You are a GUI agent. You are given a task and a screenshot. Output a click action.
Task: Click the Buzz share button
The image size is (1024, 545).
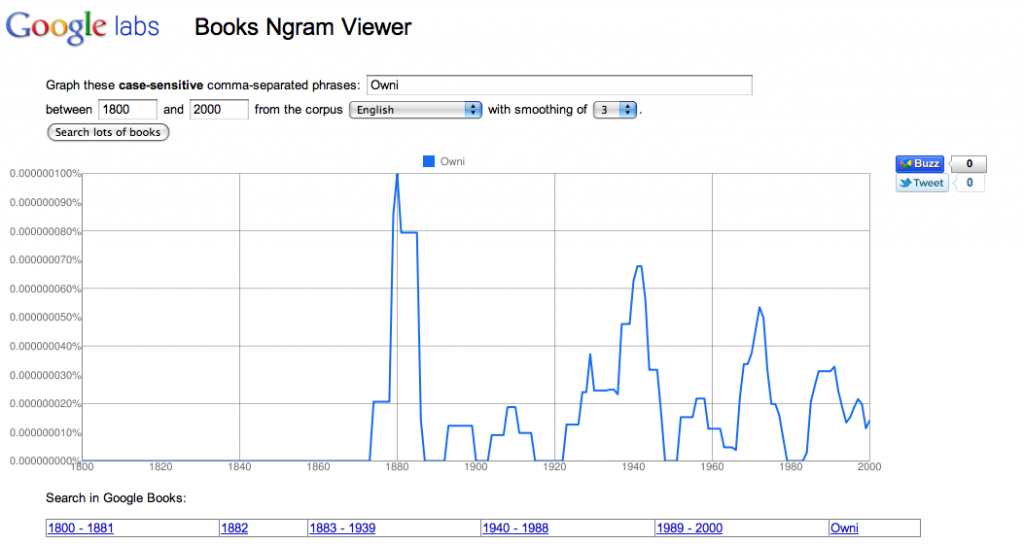point(920,163)
